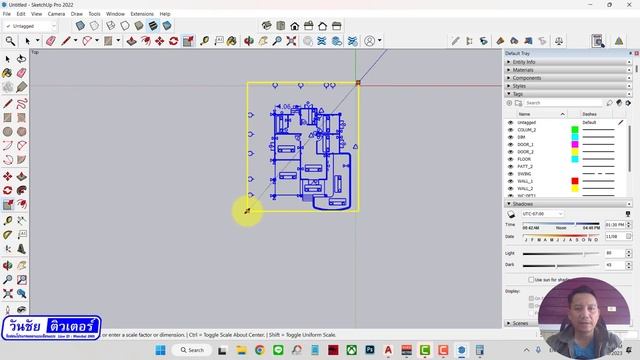Expand the Materials panel

point(568,70)
